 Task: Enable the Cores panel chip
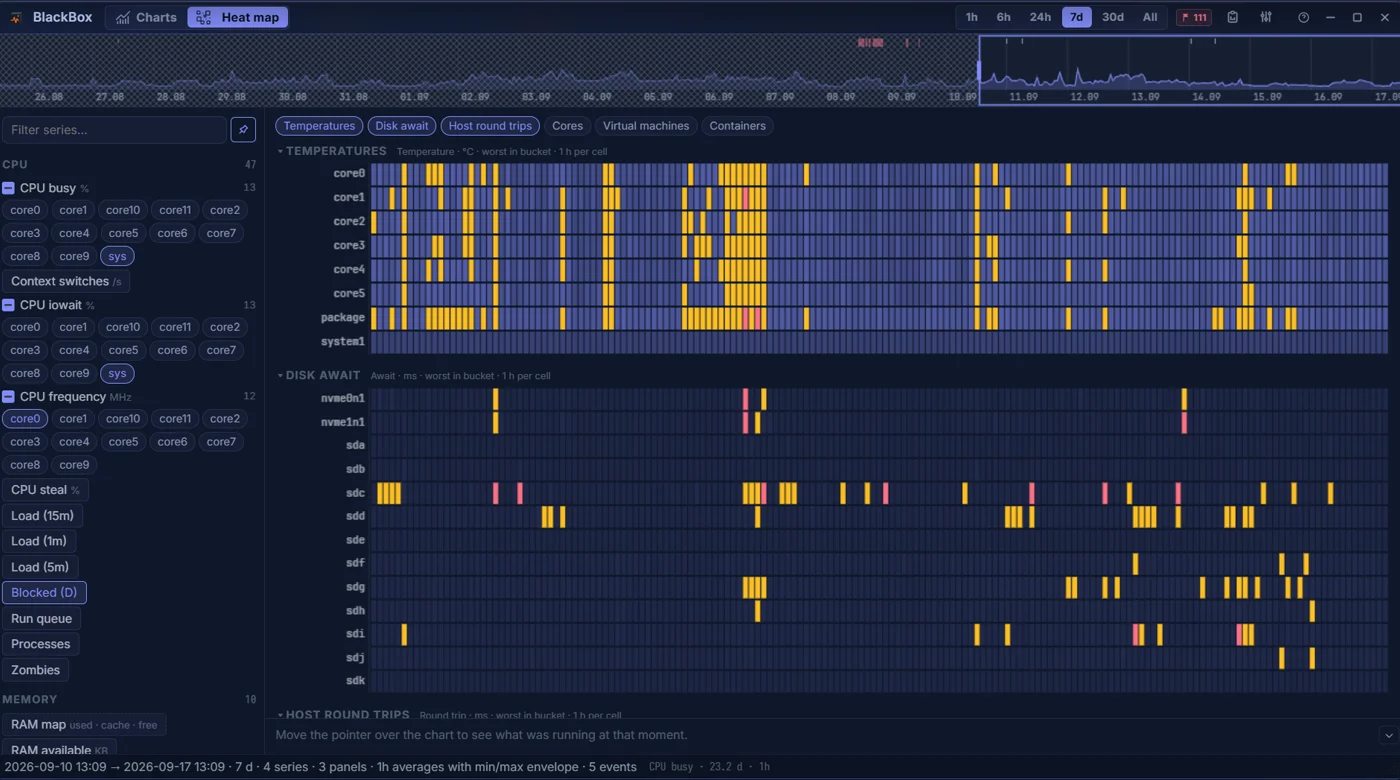coord(567,126)
